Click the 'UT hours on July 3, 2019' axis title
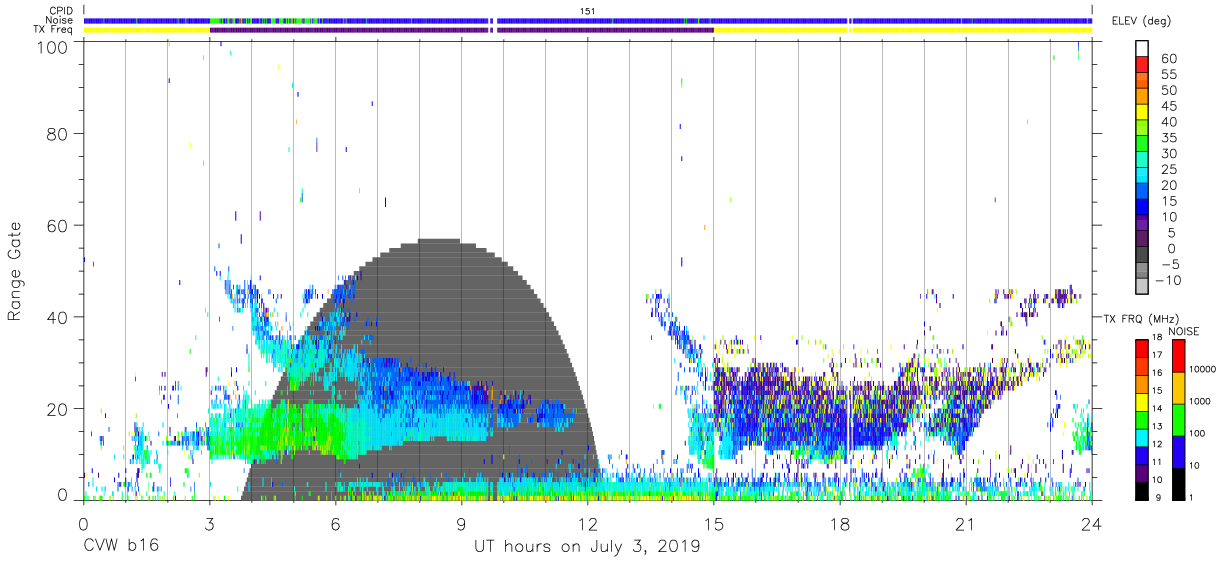Viewport: 1228px width, 567px height. tap(587, 547)
